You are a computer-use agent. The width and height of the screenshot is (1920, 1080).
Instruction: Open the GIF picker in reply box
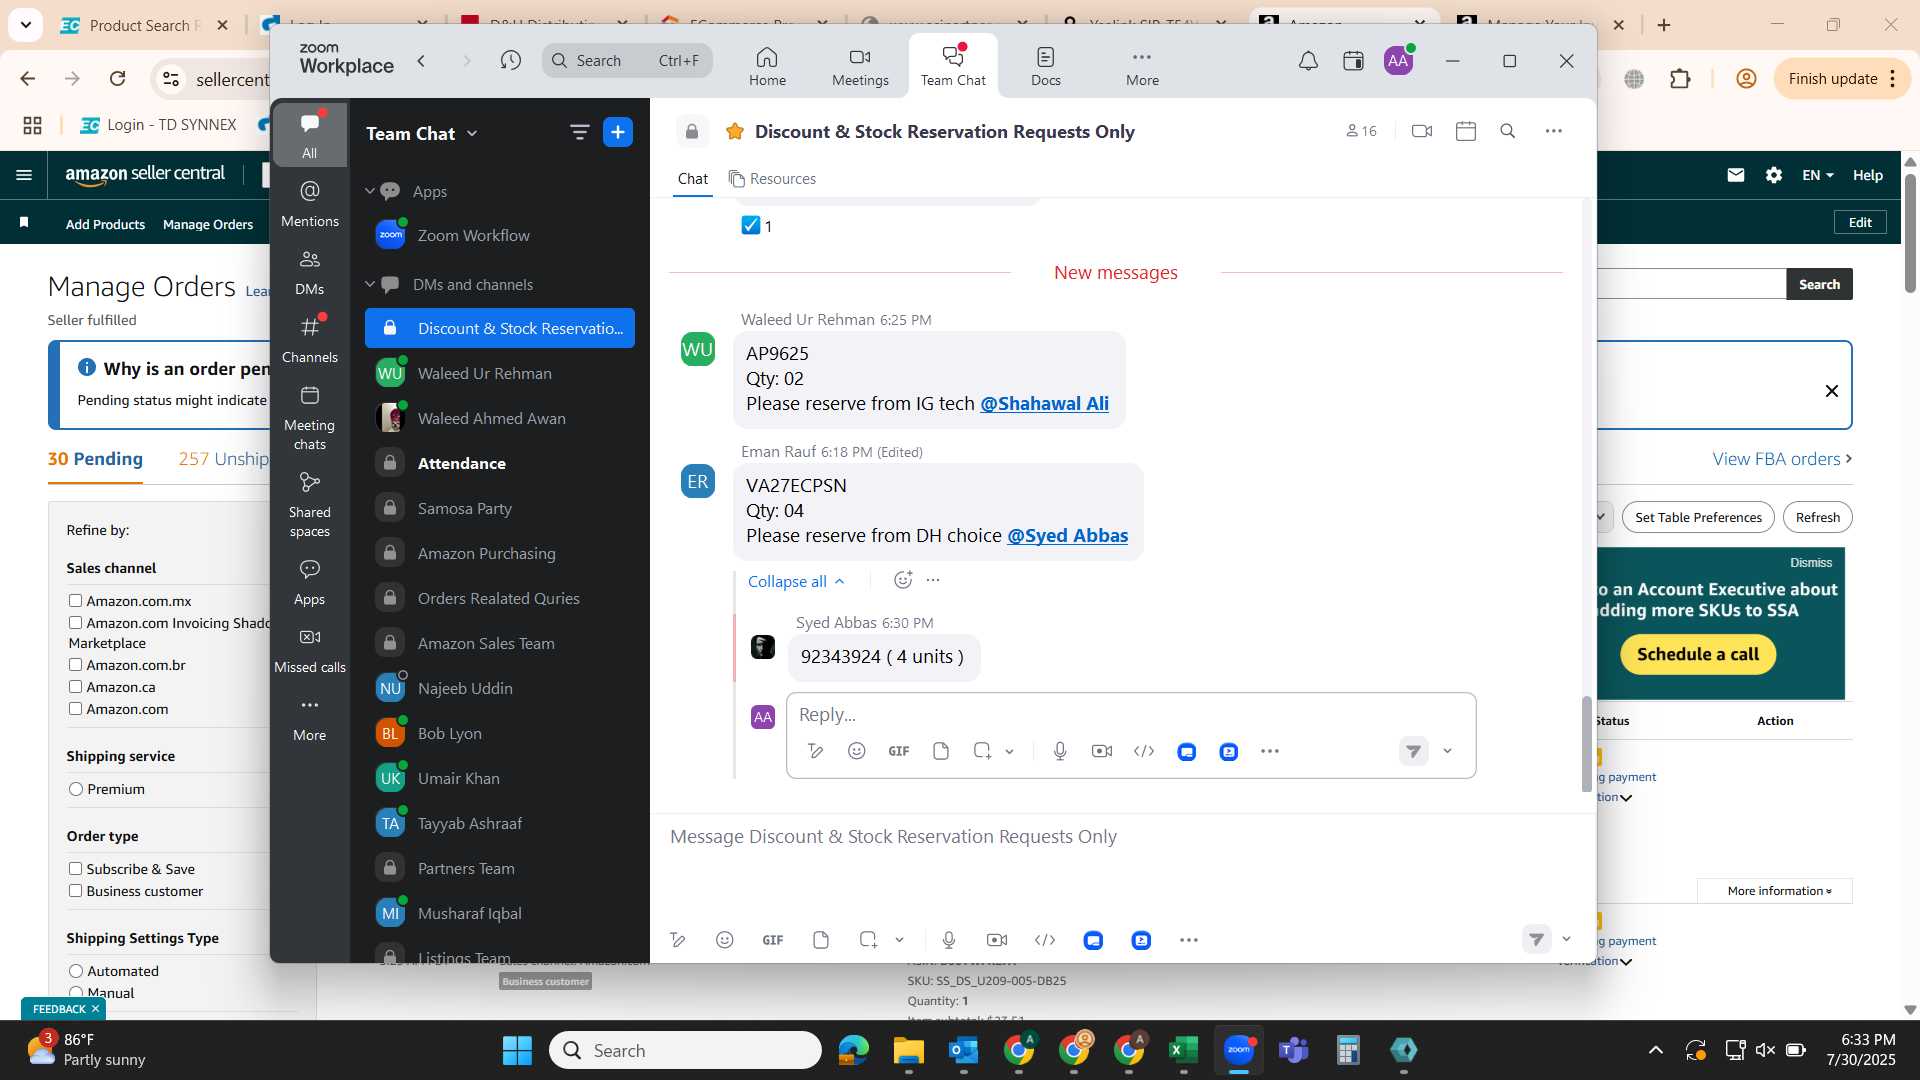[x=898, y=751]
